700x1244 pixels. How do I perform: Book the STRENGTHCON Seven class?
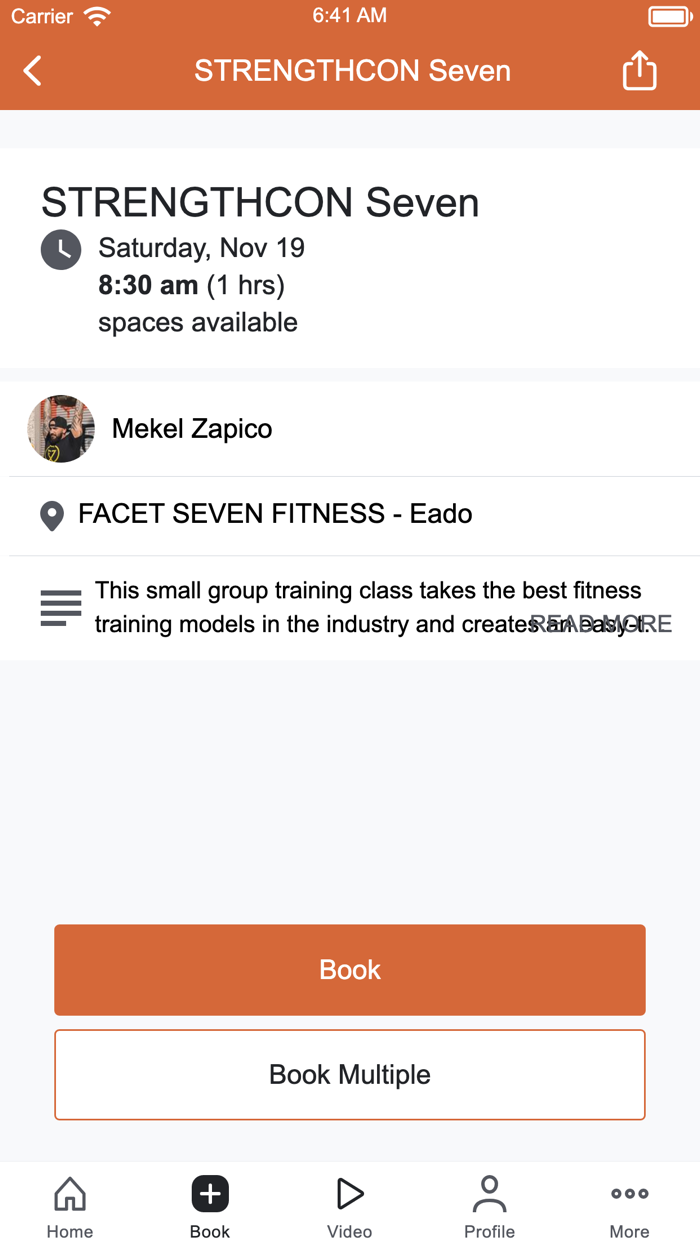pos(349,969)
